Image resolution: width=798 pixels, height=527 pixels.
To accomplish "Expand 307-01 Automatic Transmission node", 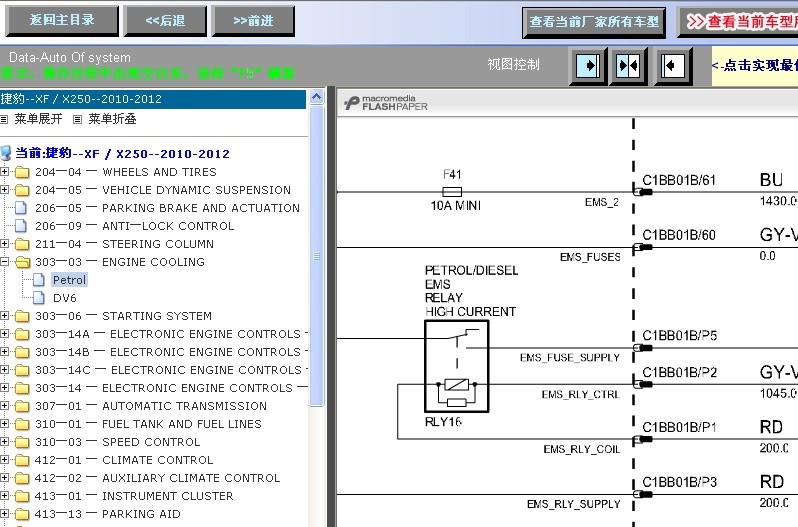I will point(5,406).
